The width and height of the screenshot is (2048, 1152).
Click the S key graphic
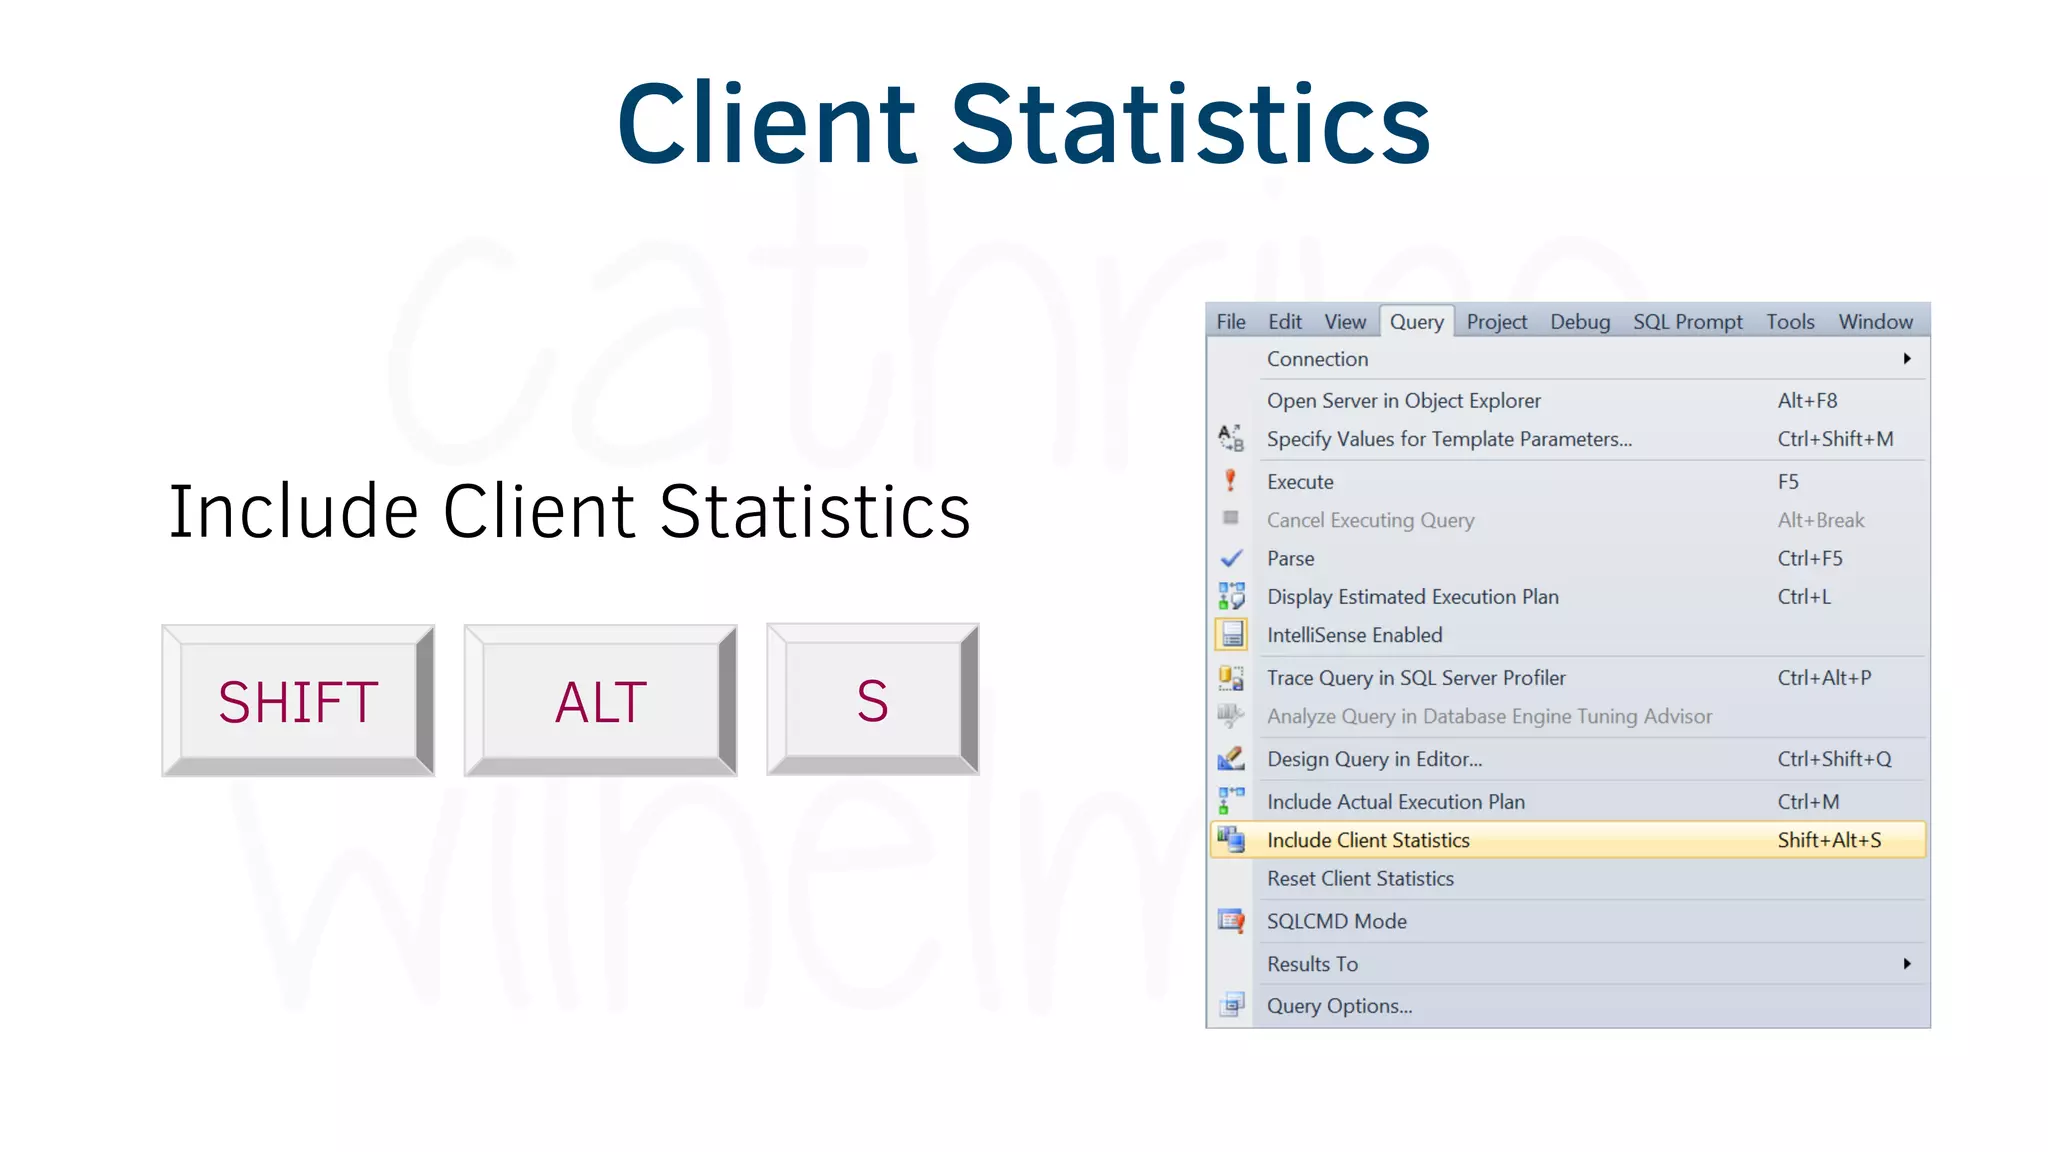872,699
